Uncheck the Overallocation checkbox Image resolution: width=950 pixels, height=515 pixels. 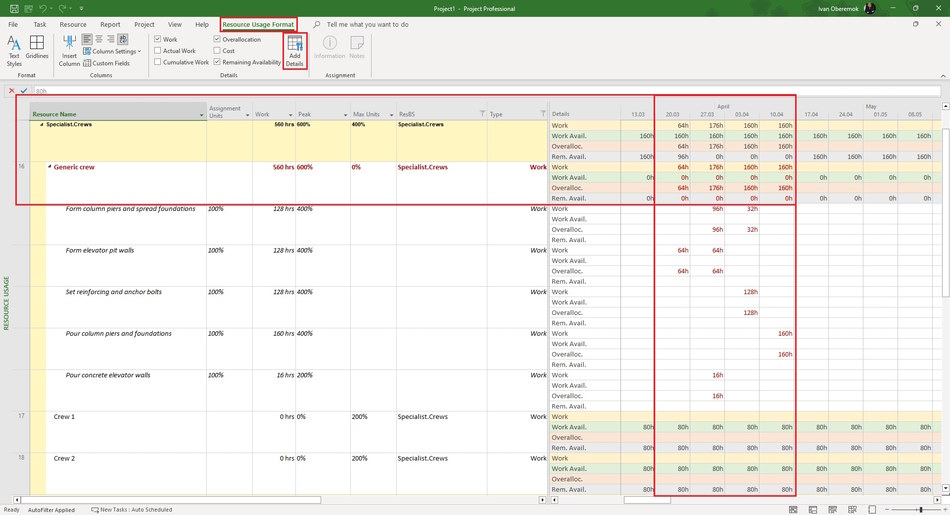[x=217, y=39]
